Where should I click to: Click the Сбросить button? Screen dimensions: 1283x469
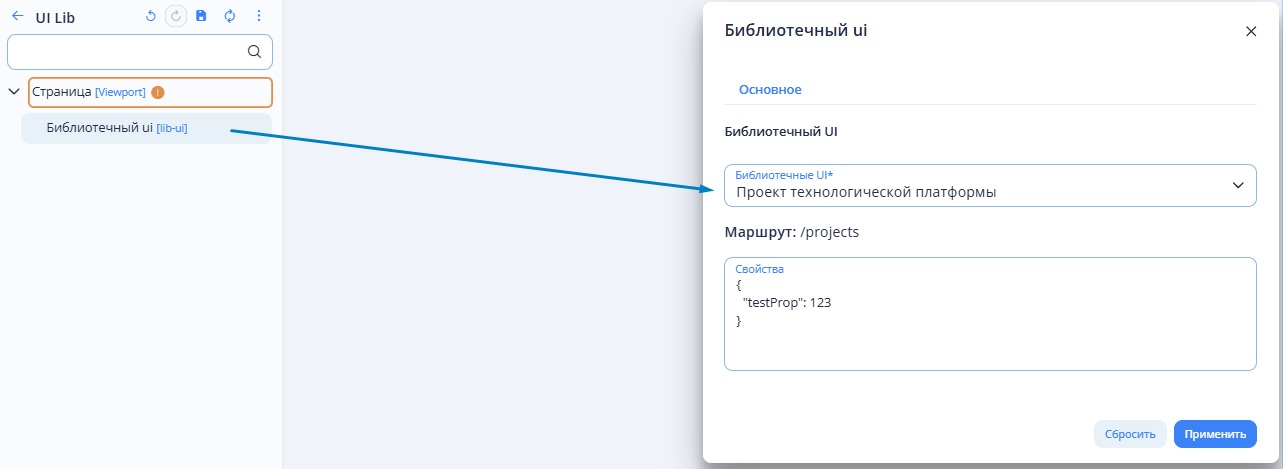coord(1130,434)
